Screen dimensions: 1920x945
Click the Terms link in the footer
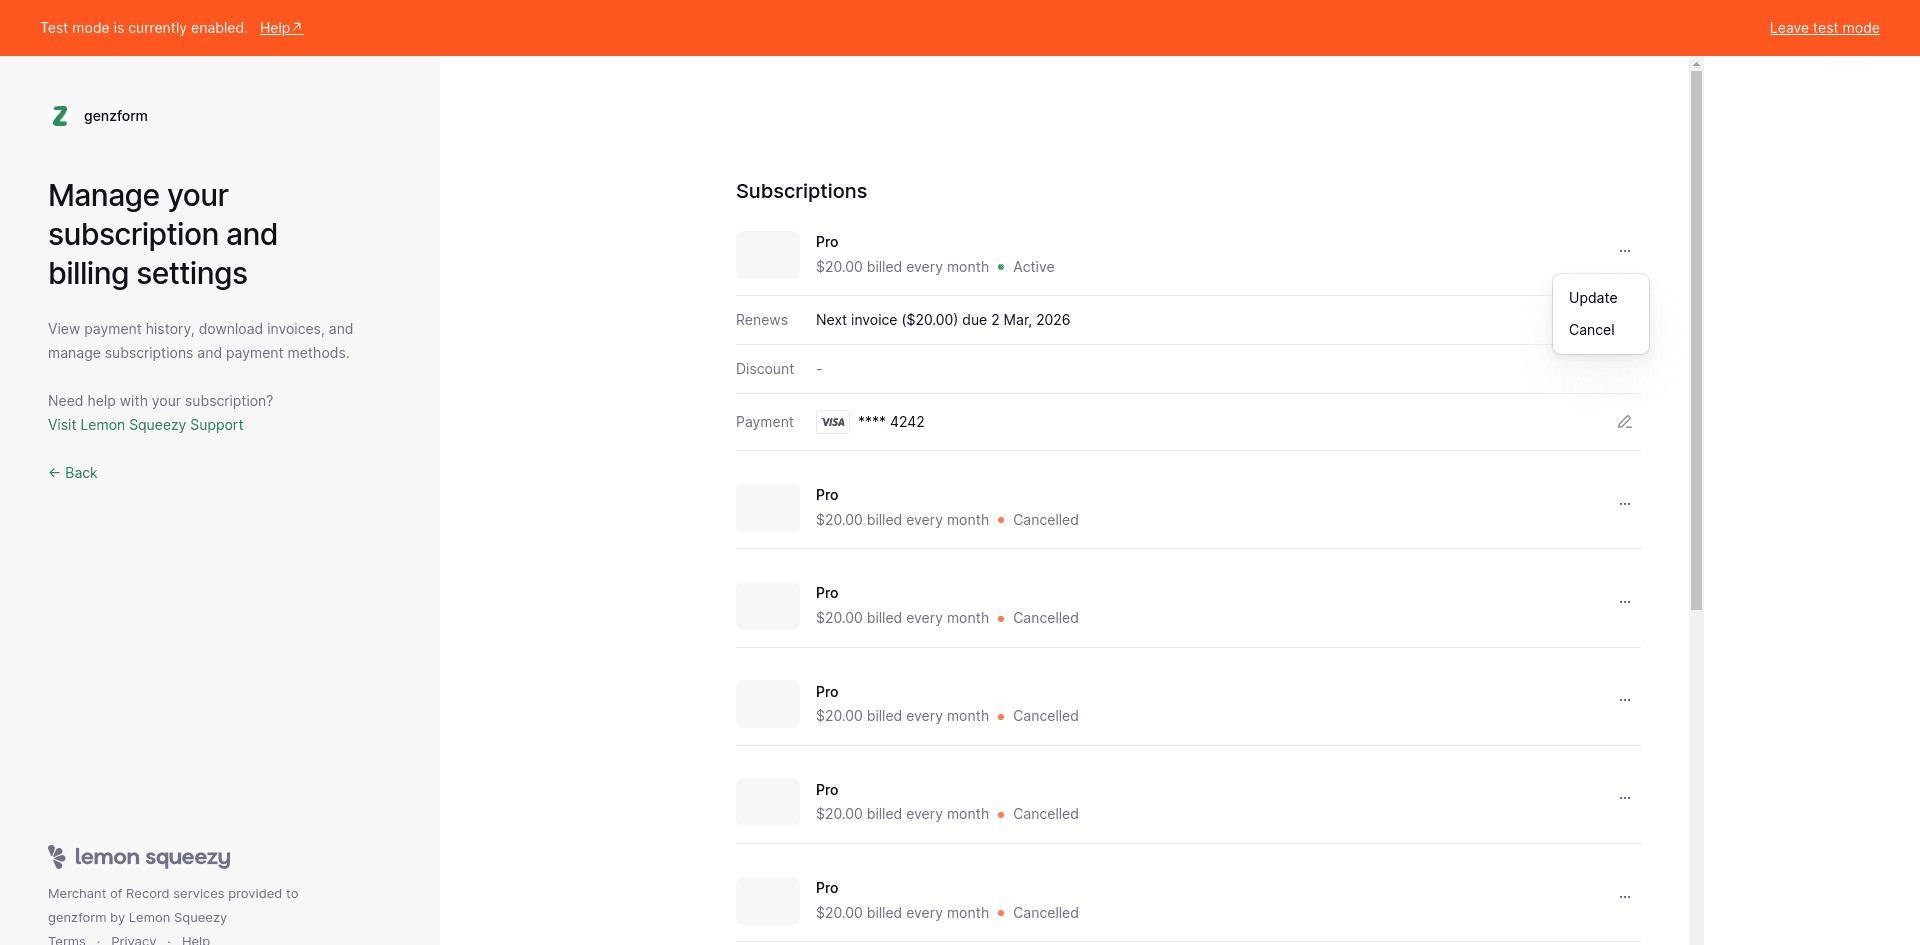pyautogui.click(x=66, y=939)
